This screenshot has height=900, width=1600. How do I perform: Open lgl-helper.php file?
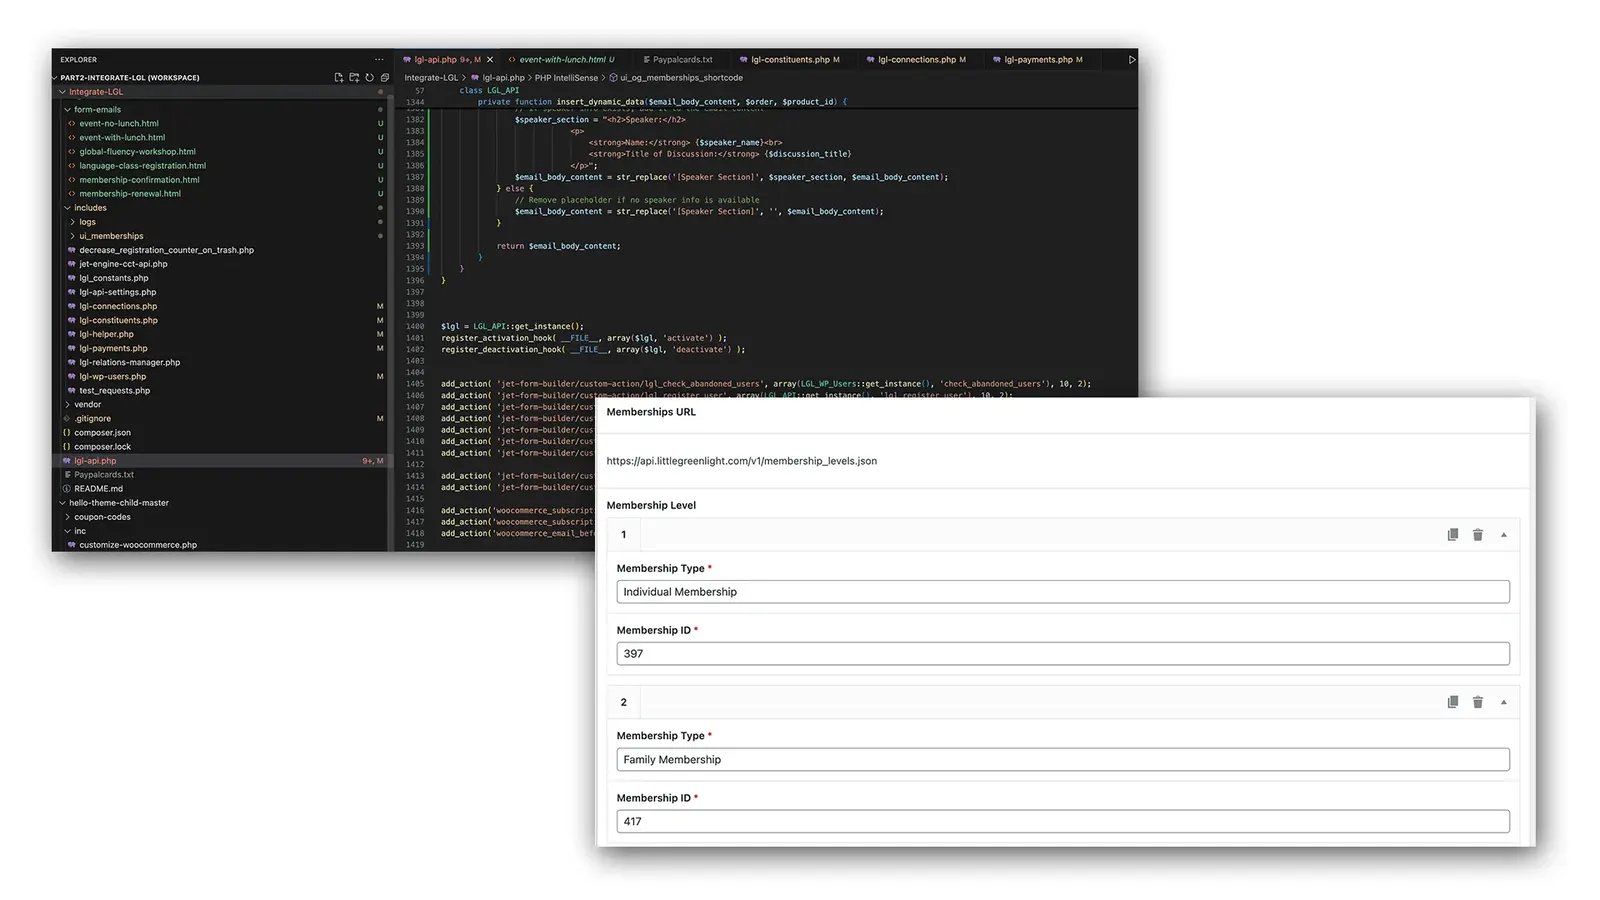(x=106, y=334)
